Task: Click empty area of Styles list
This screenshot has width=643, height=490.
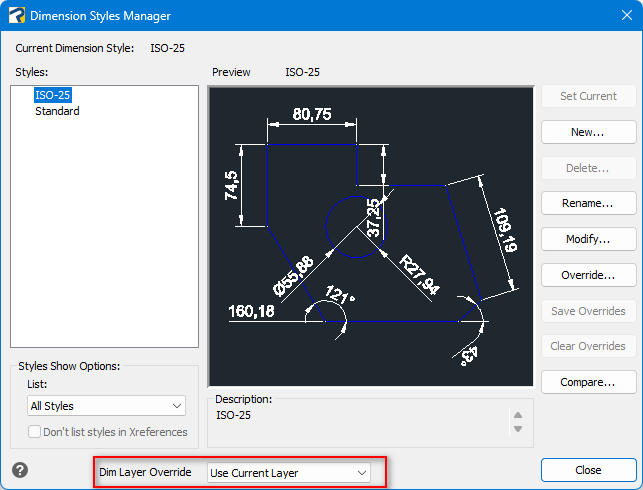Action: [105, 234]
